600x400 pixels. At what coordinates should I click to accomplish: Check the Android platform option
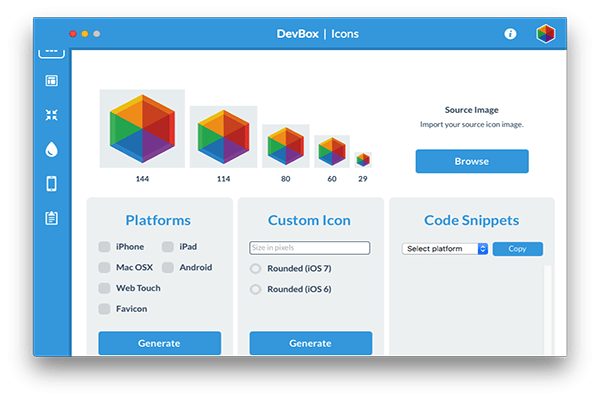[168, 268]
